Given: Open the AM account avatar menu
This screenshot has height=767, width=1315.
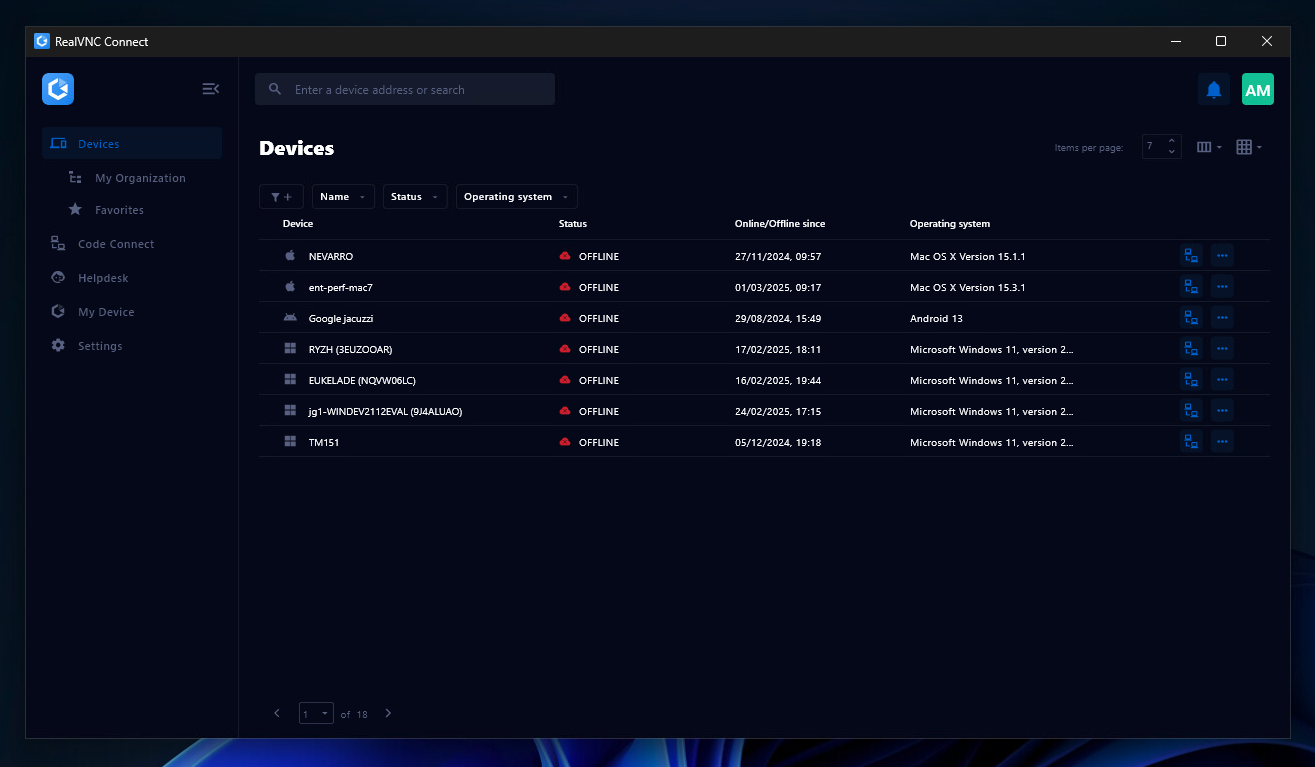Looking at the screenshot, I should [x=1257, y=90].
